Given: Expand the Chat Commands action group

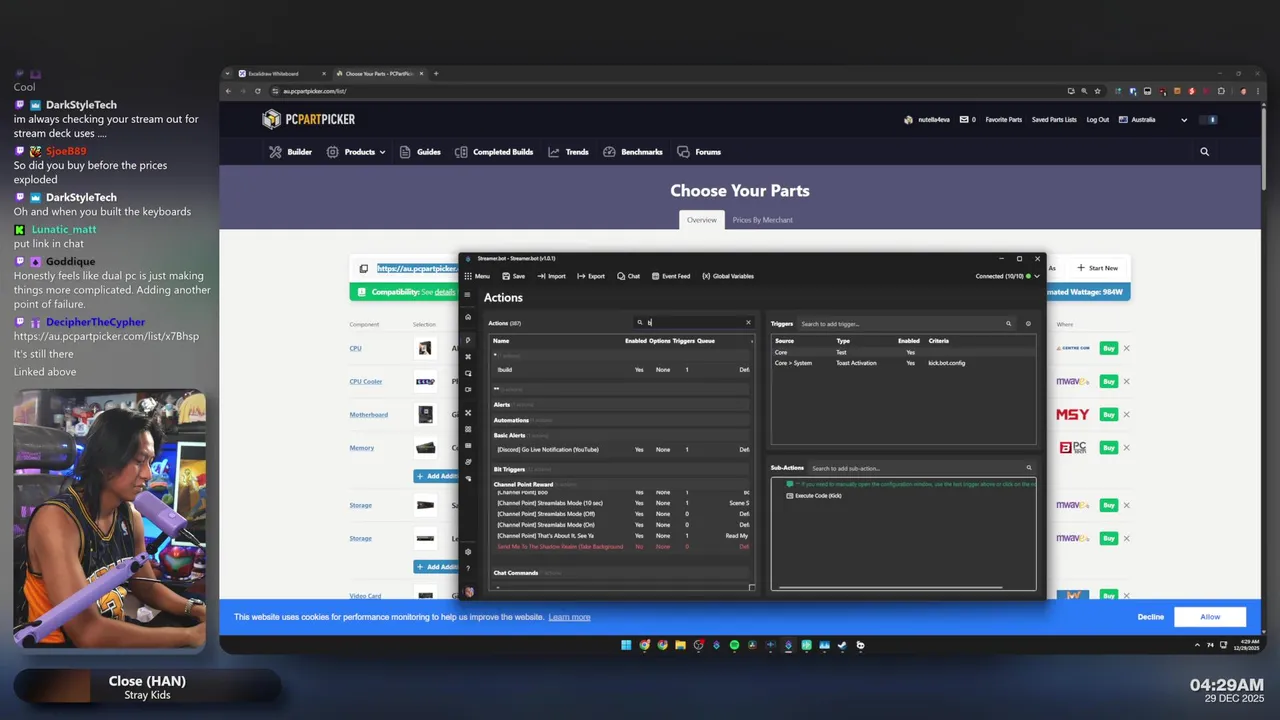Looking at the screenshot, I should tap(620, 573).
